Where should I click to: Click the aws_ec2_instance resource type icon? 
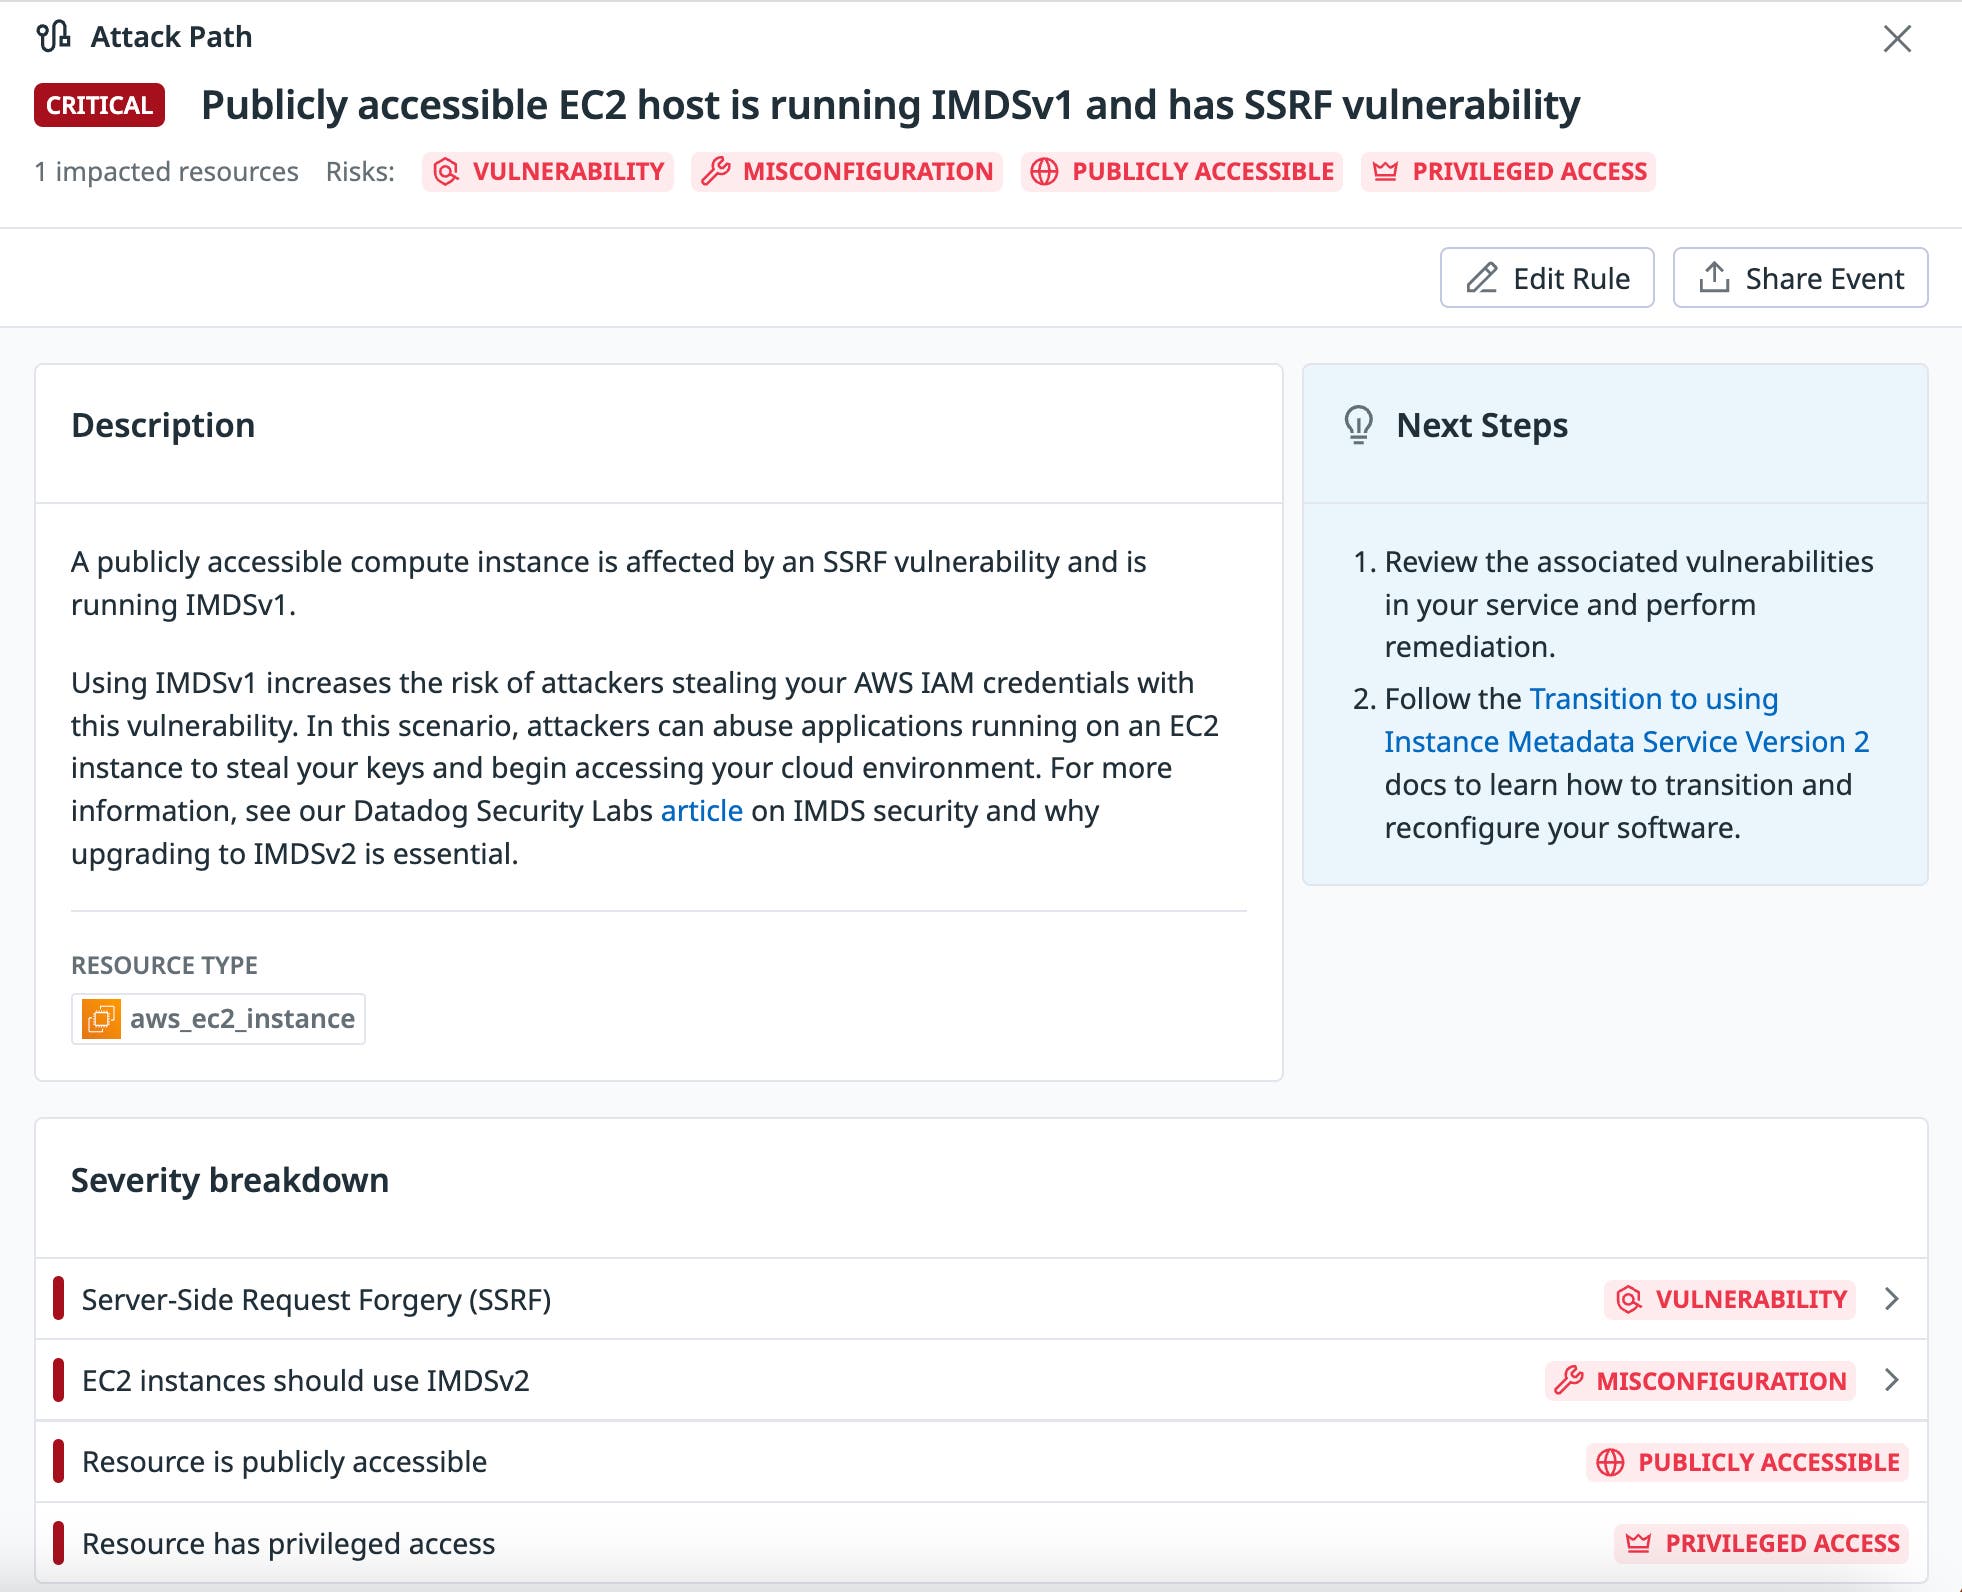coord(100,1018)
